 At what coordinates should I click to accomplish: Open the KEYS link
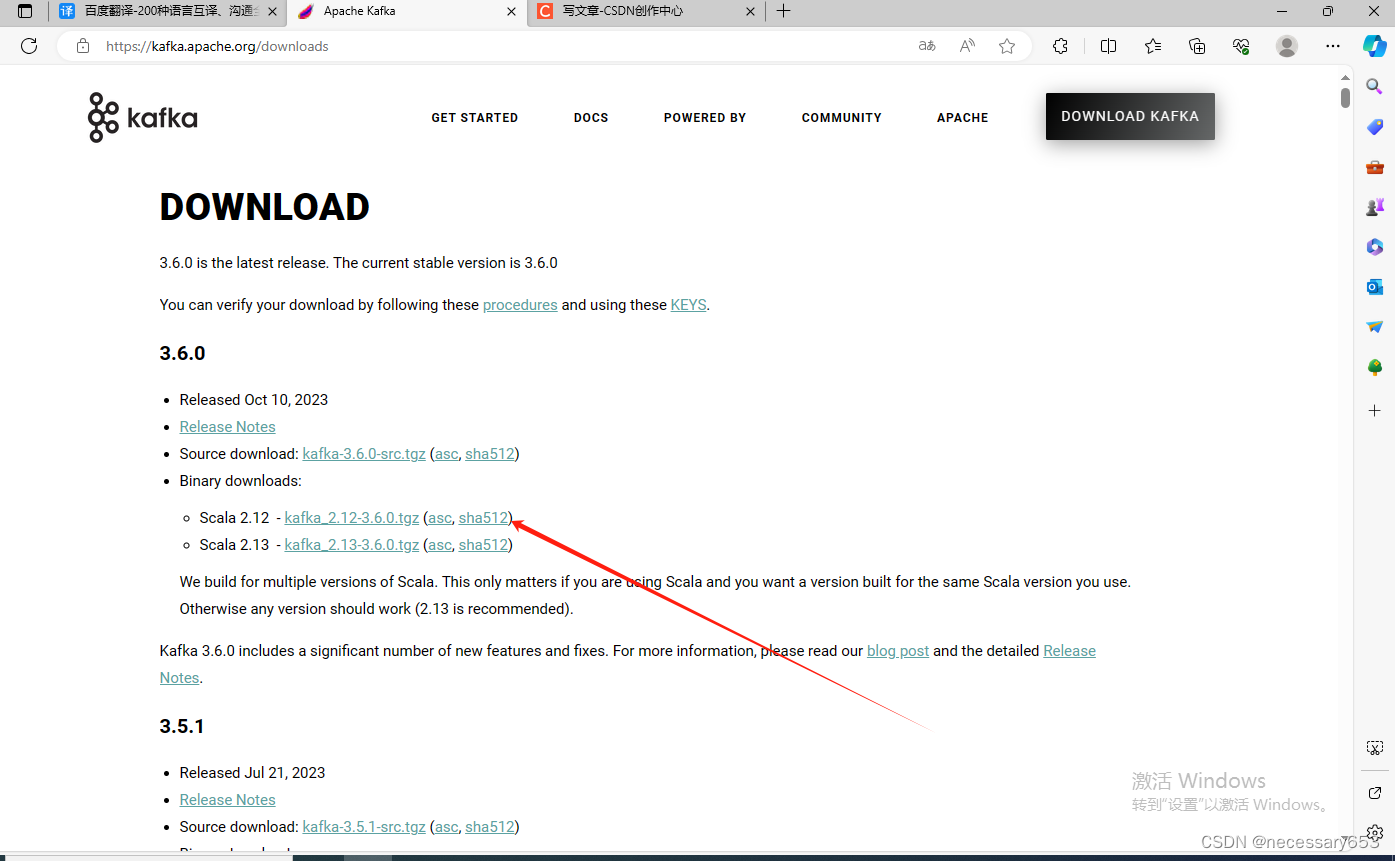click(x=688, y=305)
